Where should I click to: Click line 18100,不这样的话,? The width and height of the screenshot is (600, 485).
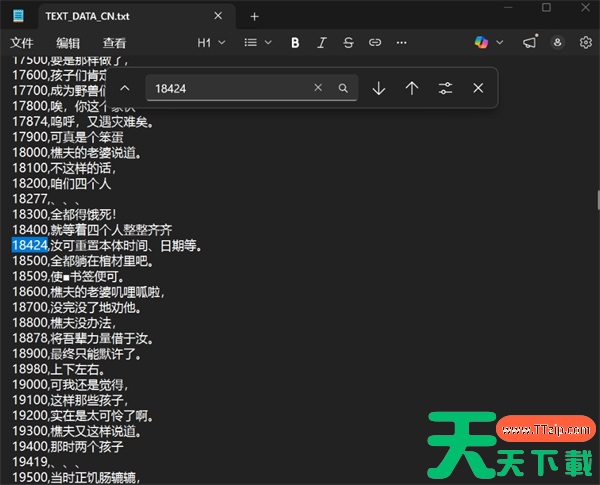tap(64, 168)
